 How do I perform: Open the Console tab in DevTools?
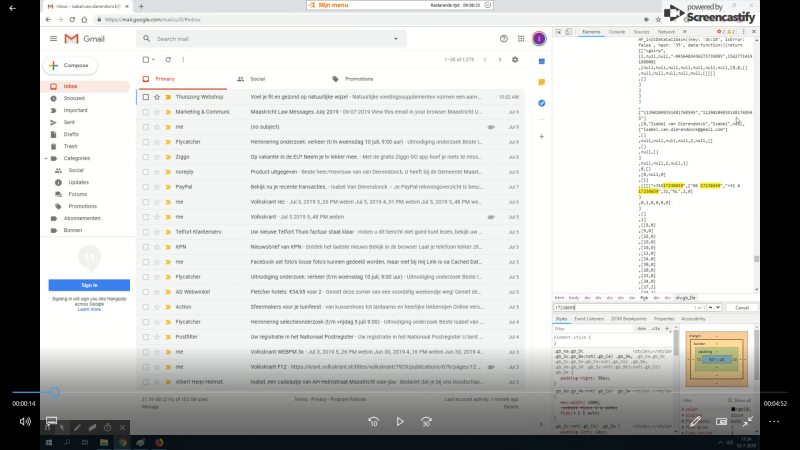[x=617, y=32]
